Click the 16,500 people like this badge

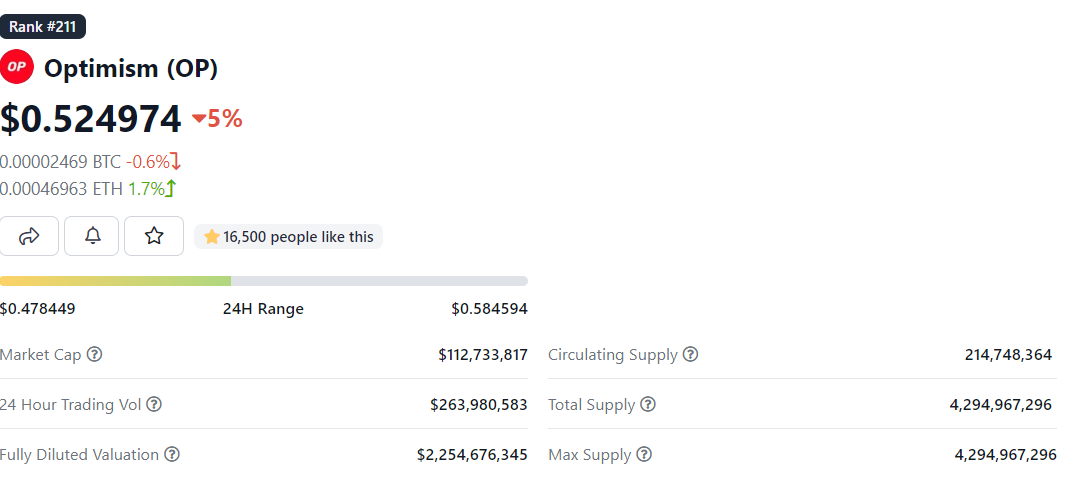pyautogui.click(x=288, y=237)
